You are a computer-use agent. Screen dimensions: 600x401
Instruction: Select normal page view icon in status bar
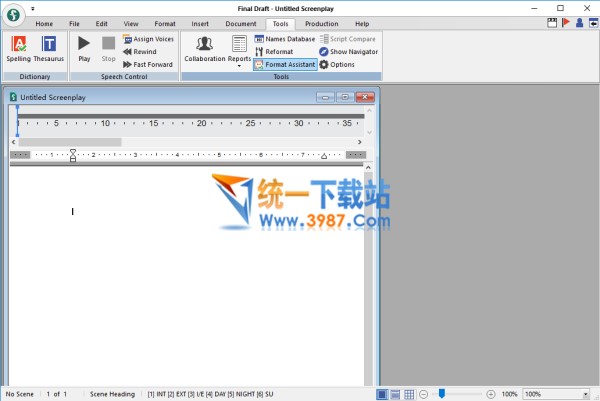[x=382, y=394]
